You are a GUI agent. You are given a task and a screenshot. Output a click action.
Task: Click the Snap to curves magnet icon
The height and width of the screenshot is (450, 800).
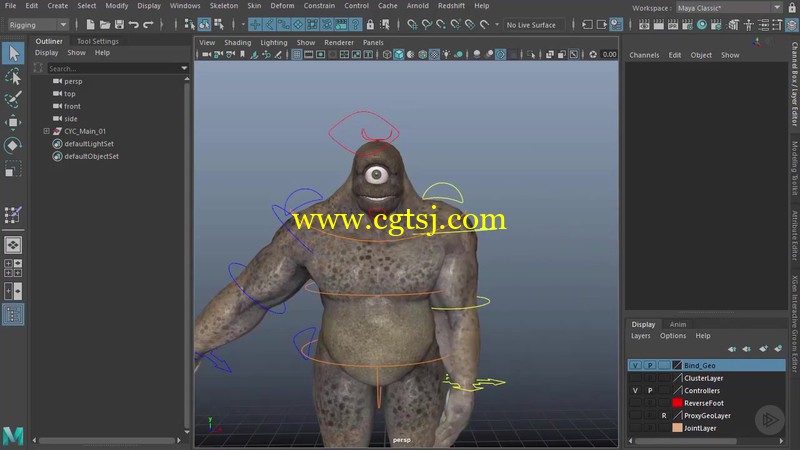tap(427, 24)
